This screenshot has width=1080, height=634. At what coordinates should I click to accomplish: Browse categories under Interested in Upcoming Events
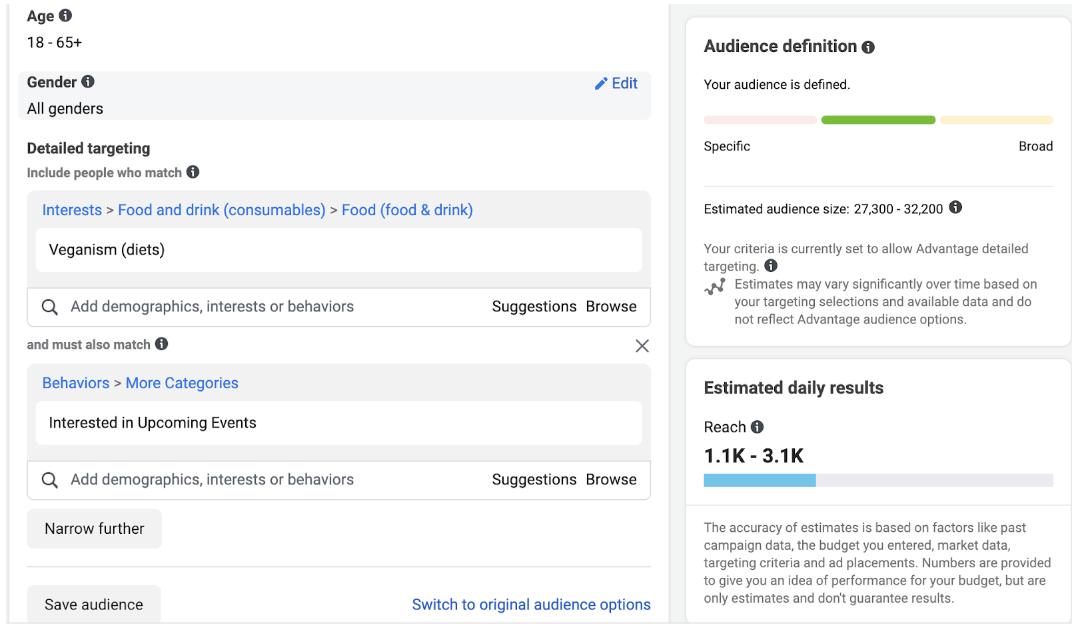coord(611,480)
